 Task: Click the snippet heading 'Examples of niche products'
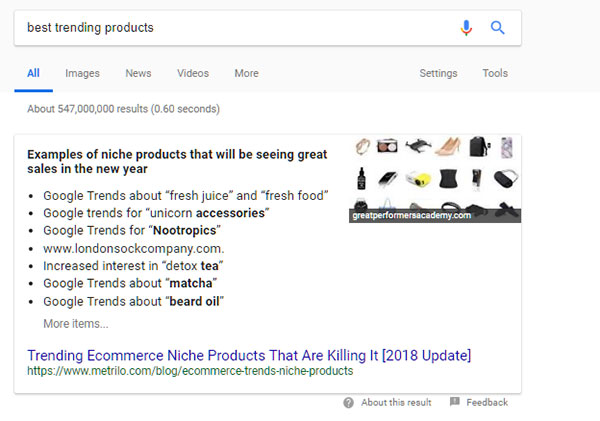[x=177, y=162]
